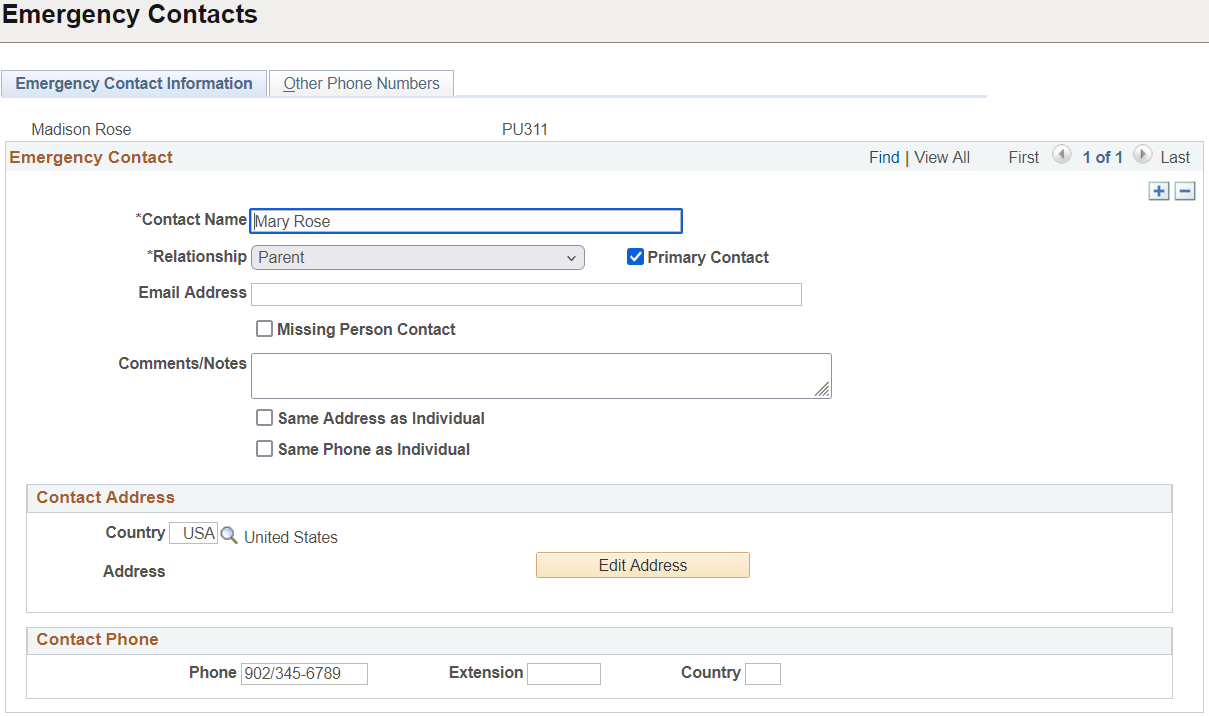Open the Country lookup magnifier icon
Viewport: 1209px width, 716px height.
[x=229, y=535]
